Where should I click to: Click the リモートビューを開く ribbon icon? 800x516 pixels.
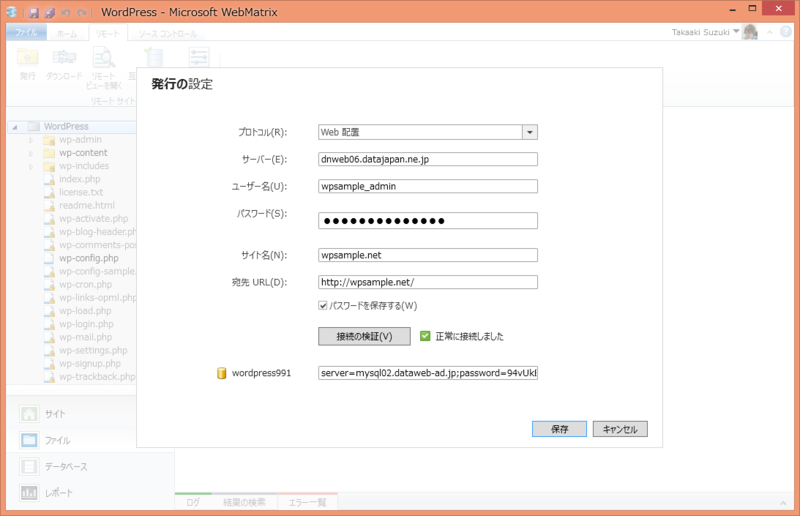(x=104, y=57)
